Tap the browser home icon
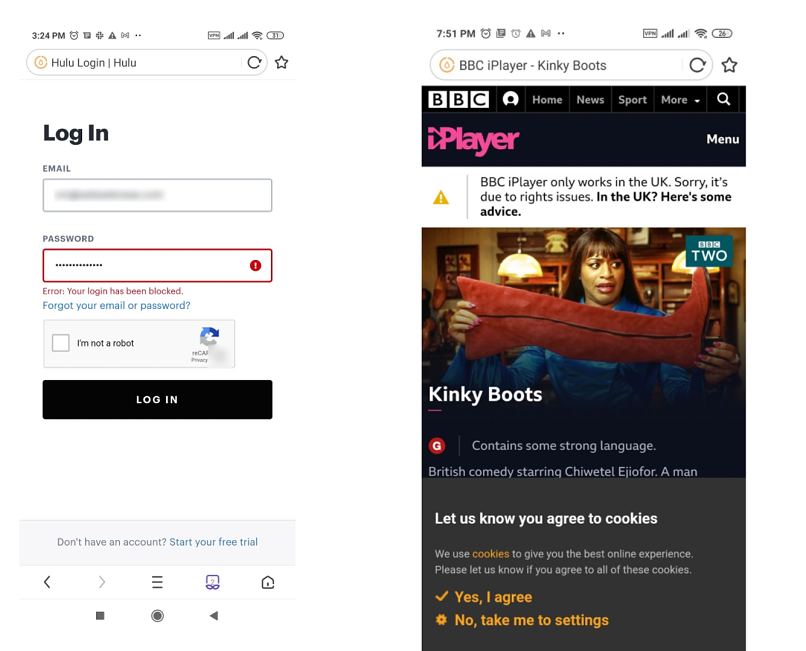The image size is (806, 651). point(268,582)
